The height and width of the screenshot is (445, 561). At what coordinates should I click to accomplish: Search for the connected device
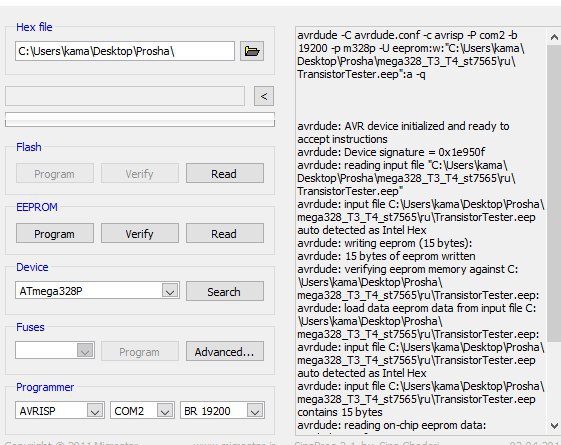pos(225,291)
